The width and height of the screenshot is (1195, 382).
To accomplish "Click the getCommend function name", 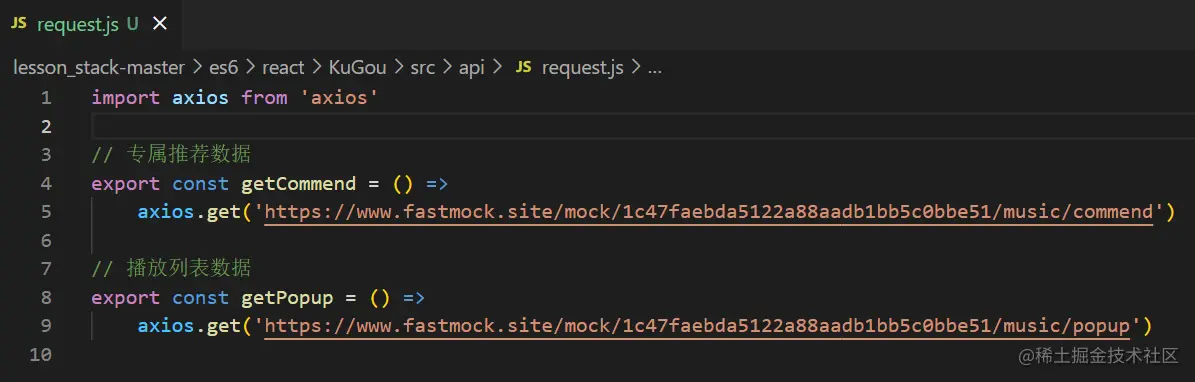I will click(298, 184).
